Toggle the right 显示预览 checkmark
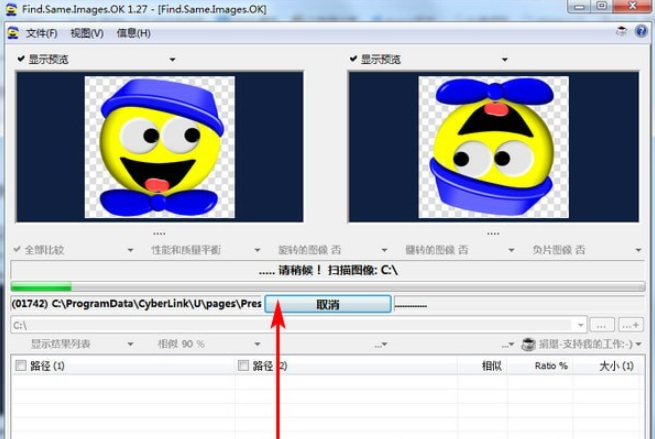This screenshot has height=439, width=655. coord(353,59)
